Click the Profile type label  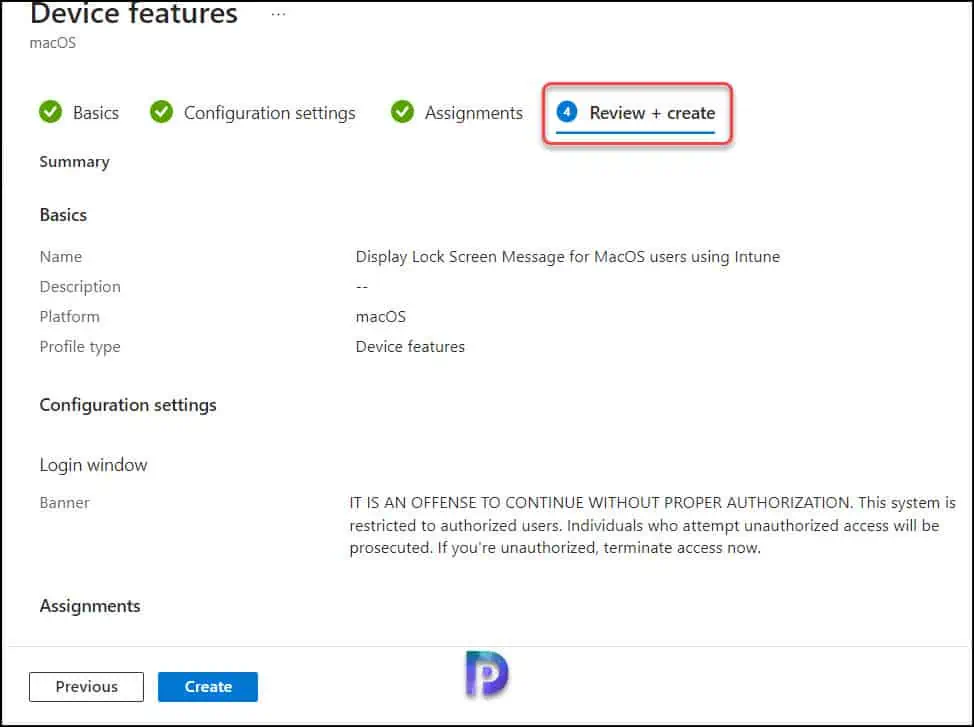tap(80, 347)
